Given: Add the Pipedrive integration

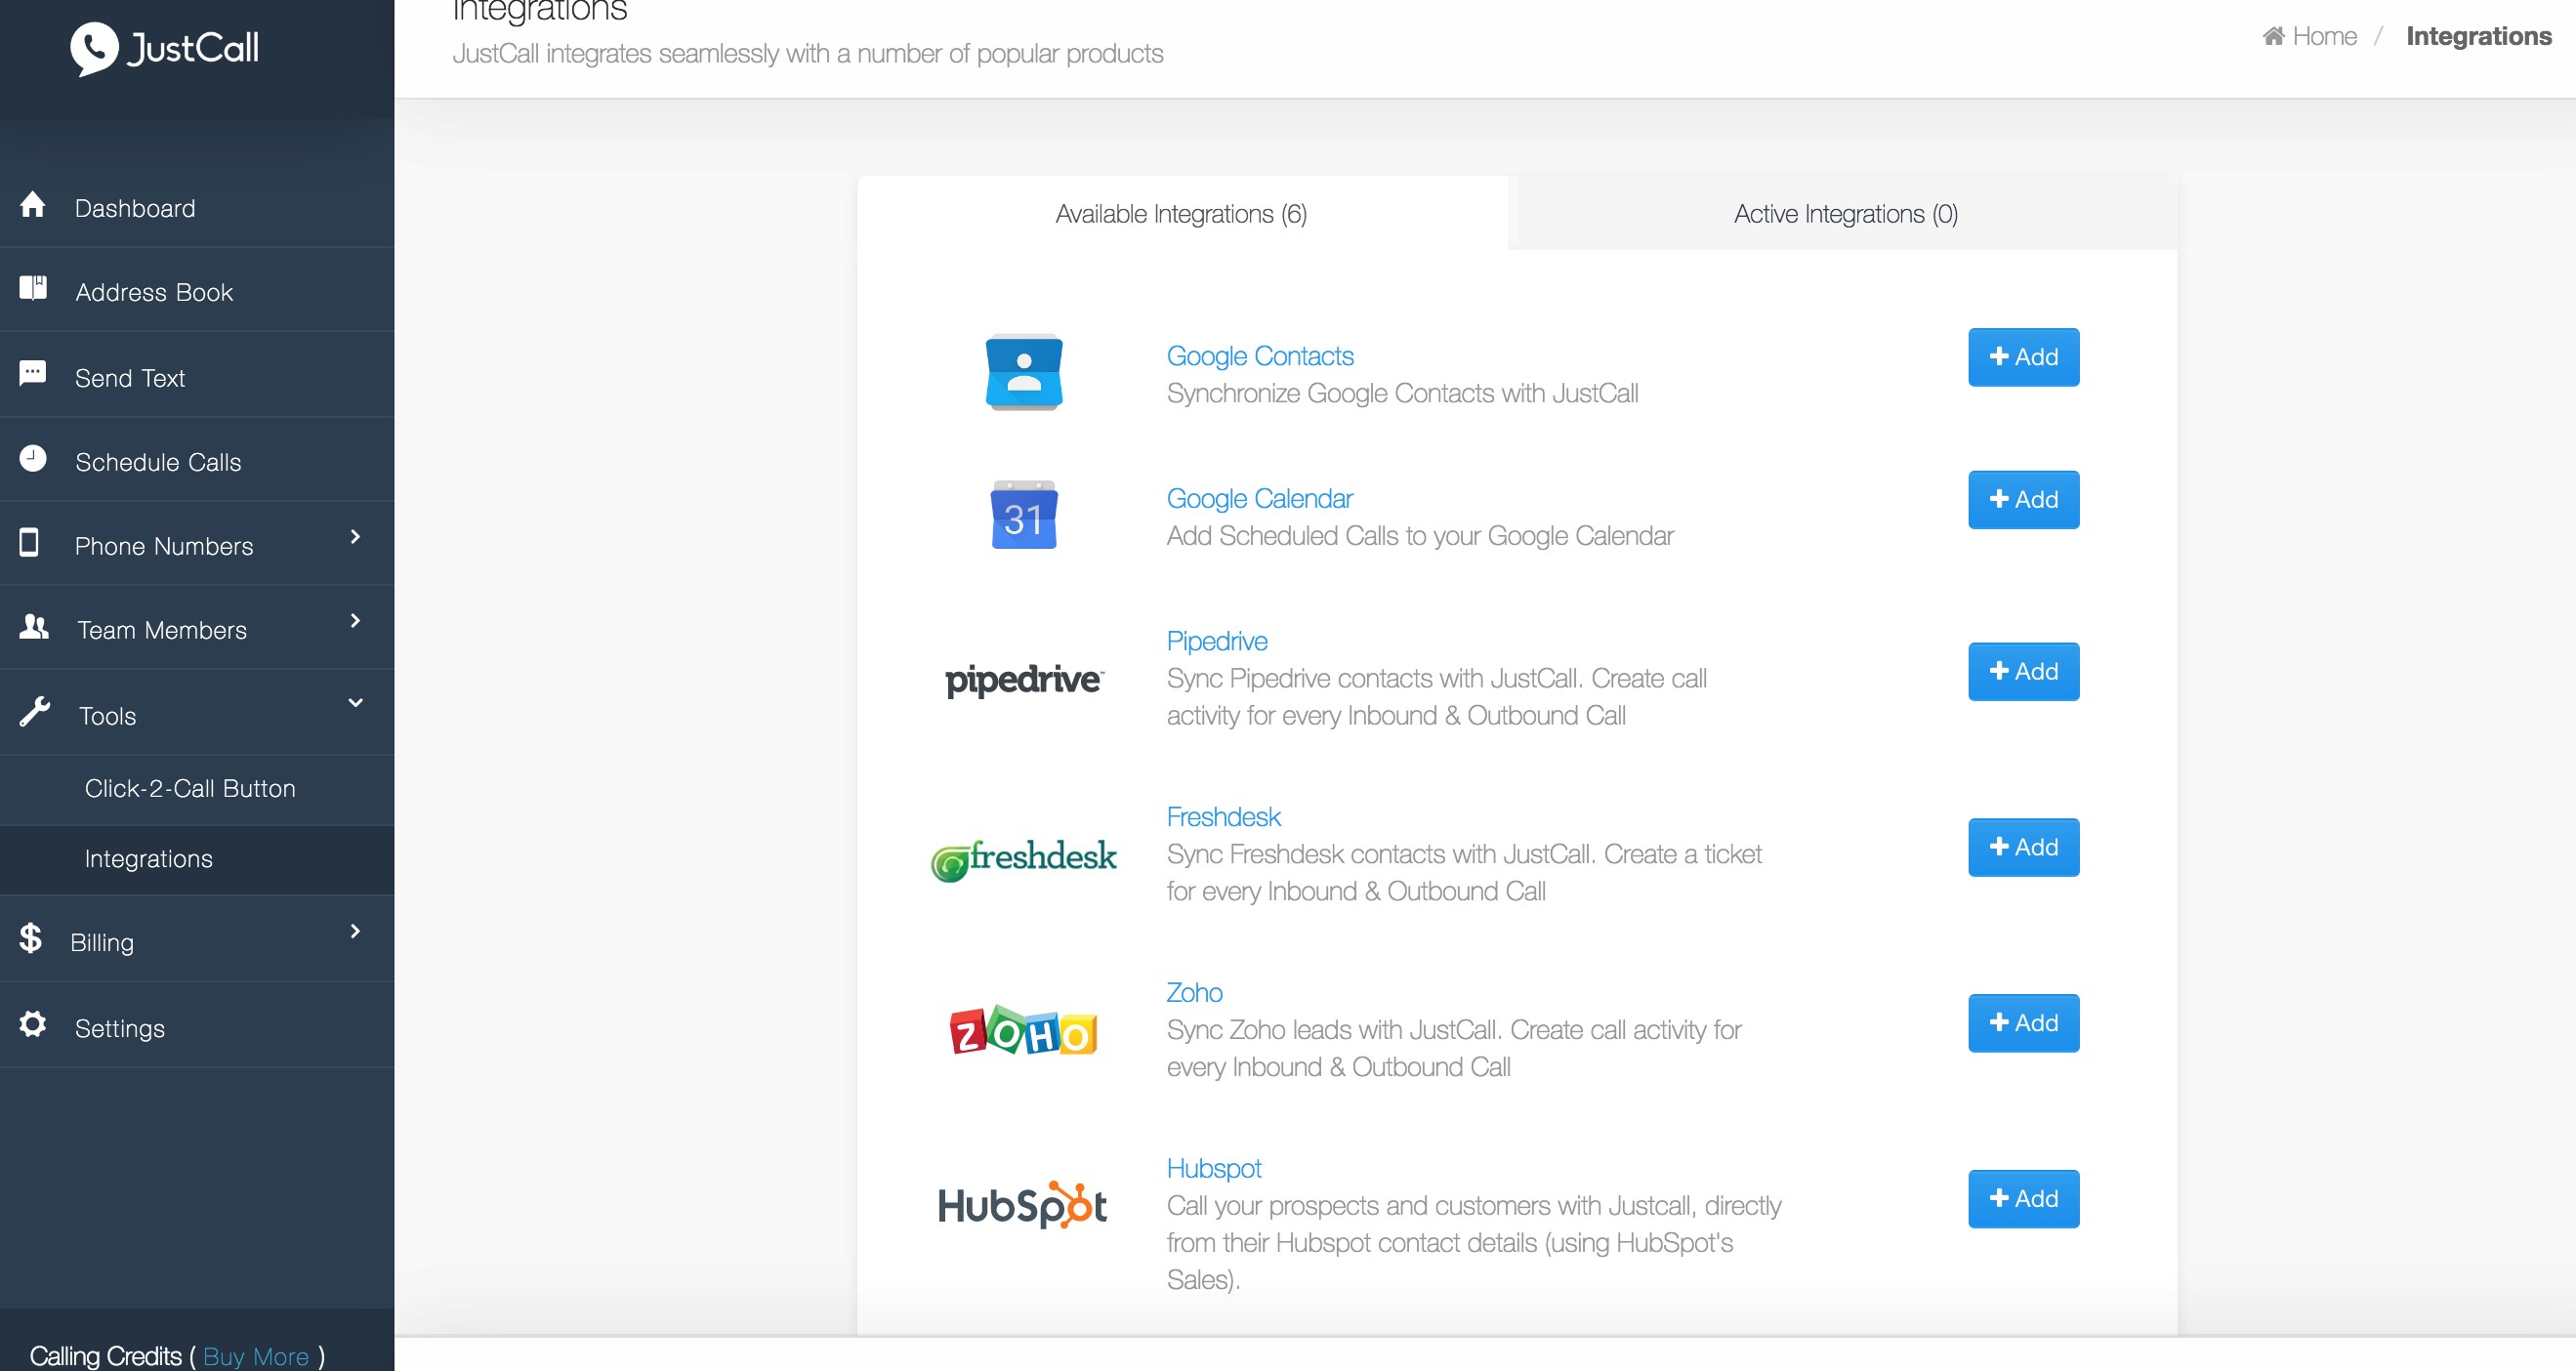Looking at the screenshot, I should tap(2023, 672).
